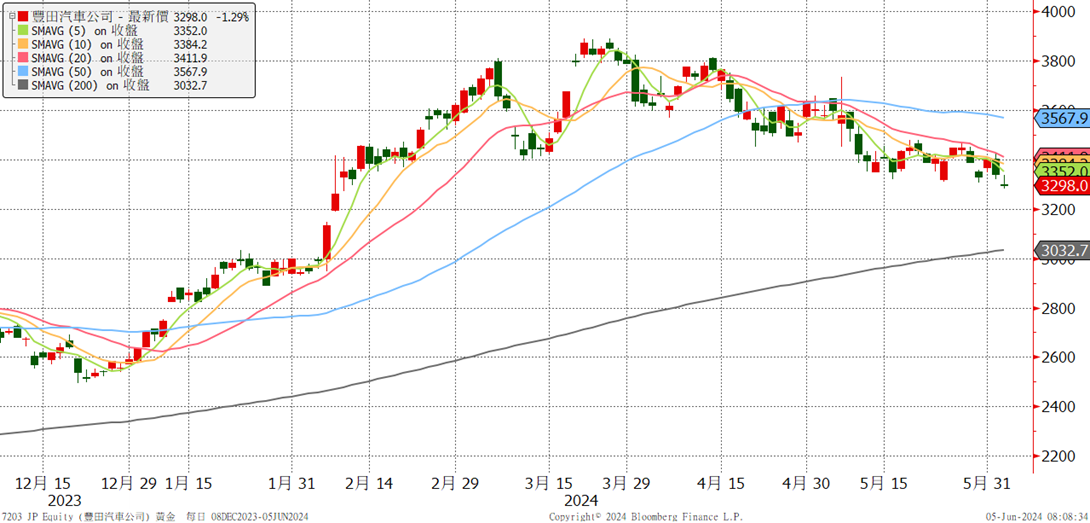Viewport: 1090px width, 523px height.
Task: Click the red 3298.0 tag on price axis
Action: [1062, 185]
